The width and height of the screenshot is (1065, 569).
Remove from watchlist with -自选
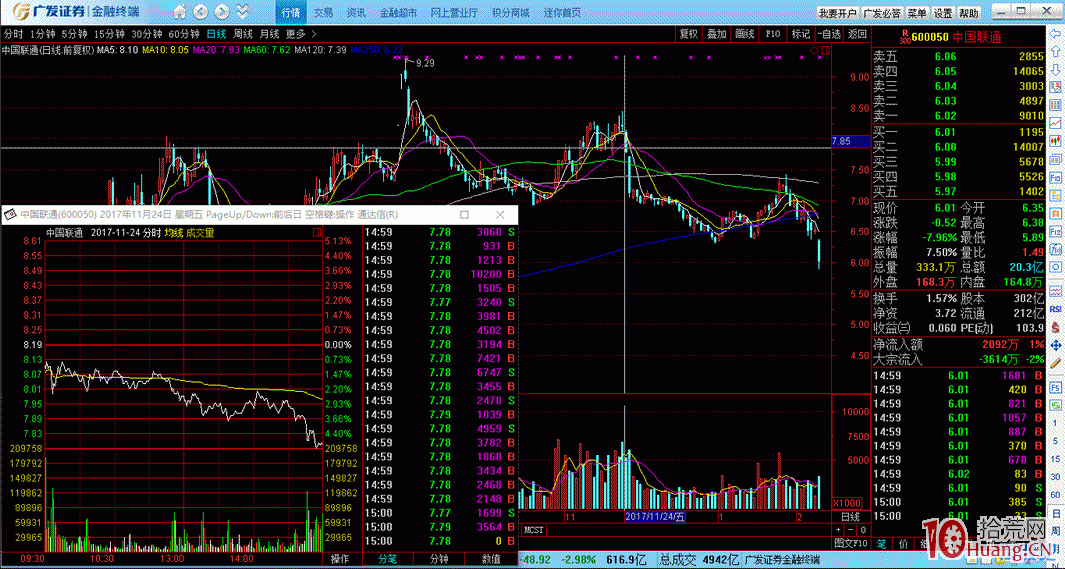(x=829, y=33)
